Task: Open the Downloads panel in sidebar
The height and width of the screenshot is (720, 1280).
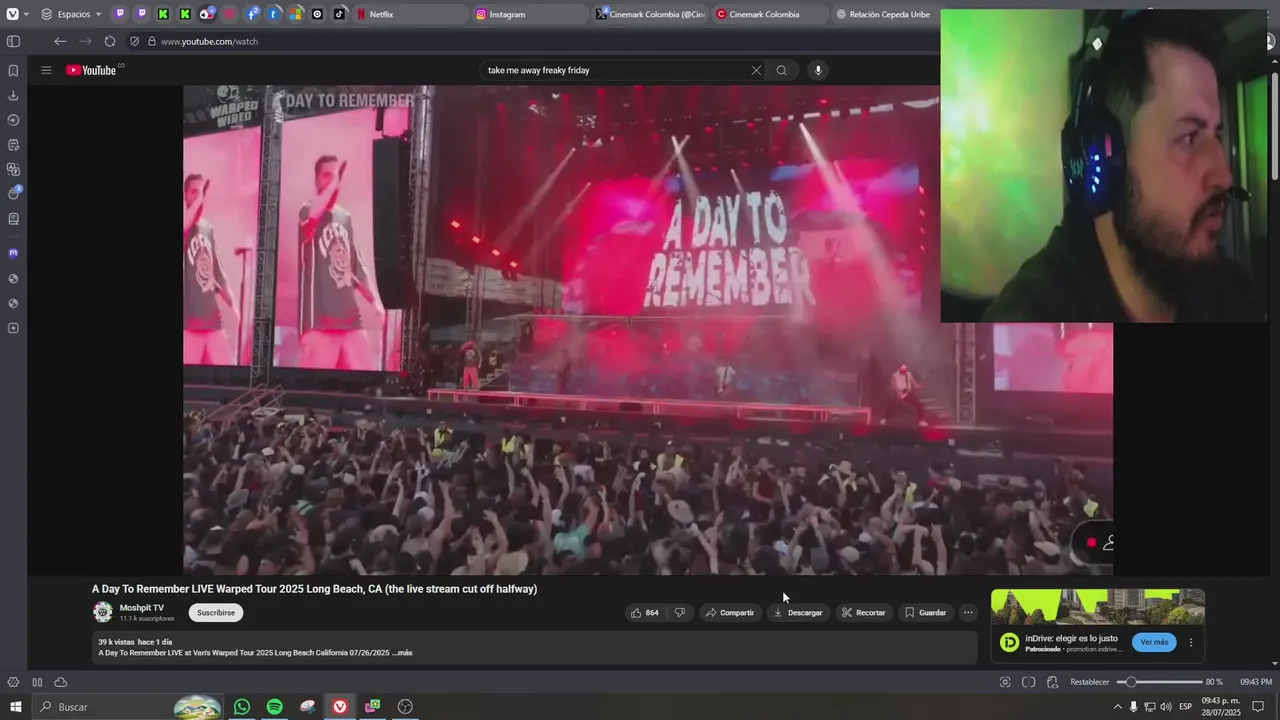Action: click(13, 96)
